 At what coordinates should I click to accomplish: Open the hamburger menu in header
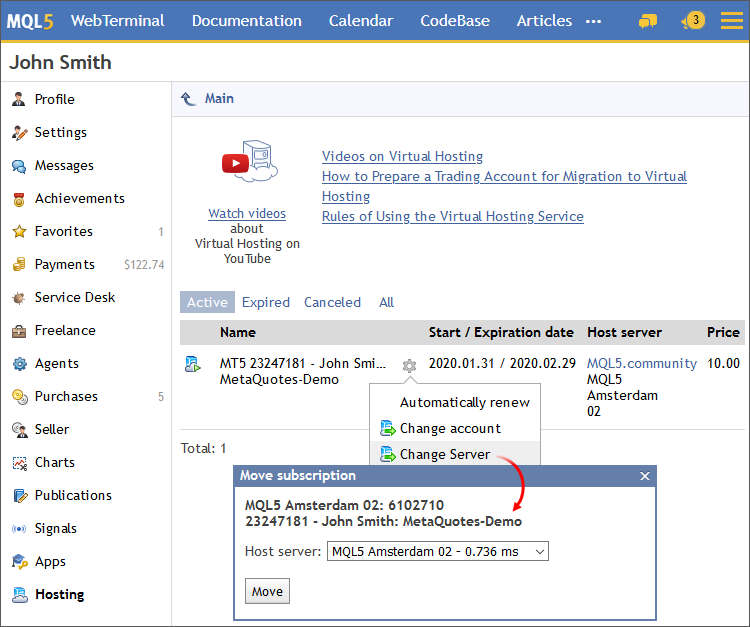point(731,21)
